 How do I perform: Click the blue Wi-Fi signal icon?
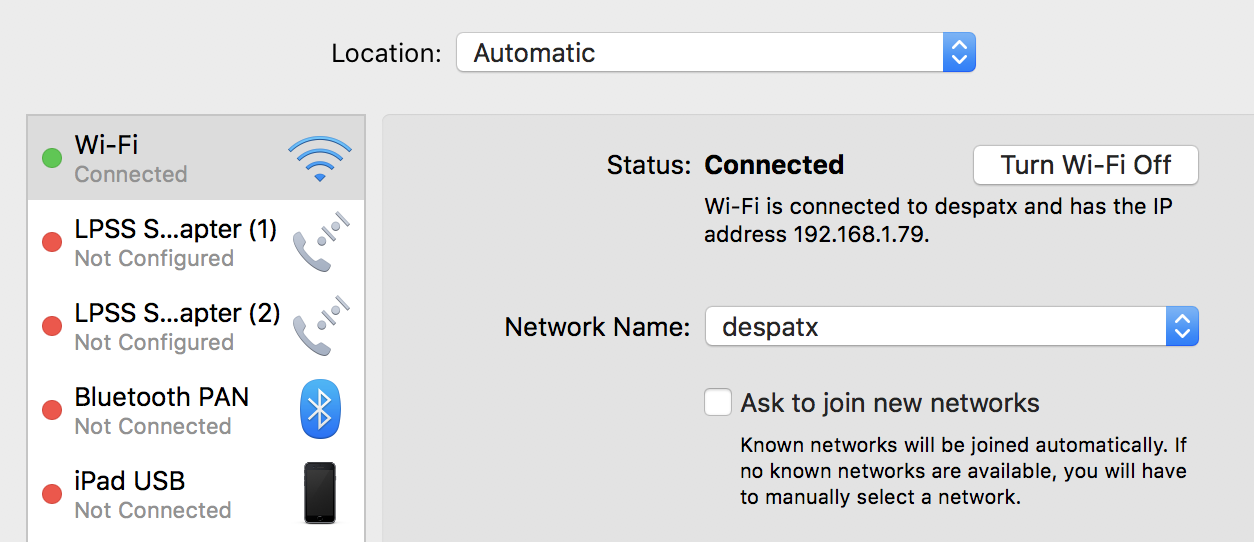click(x=320, y=159)
